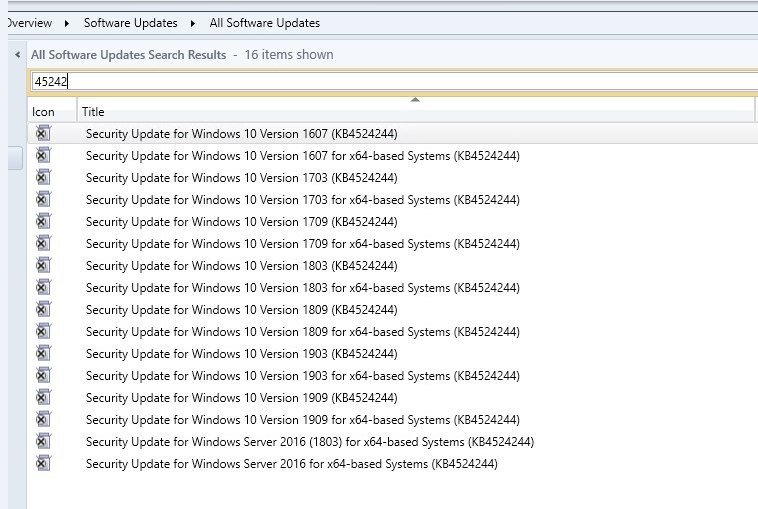Click icon beside Version 1607 x64-based Systems update
Screen dimensions: 758x509
click(43, 155)
